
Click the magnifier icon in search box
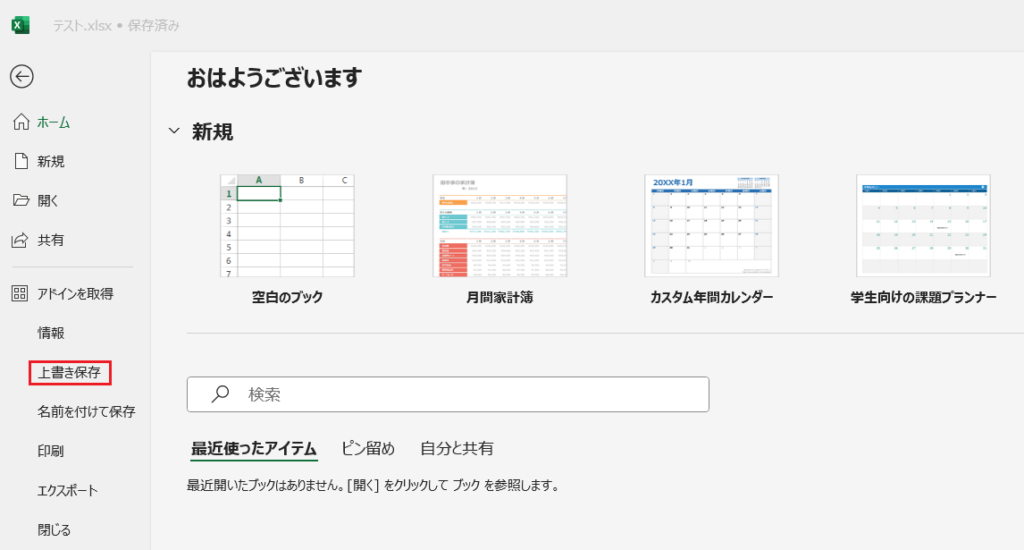[220, 394]
